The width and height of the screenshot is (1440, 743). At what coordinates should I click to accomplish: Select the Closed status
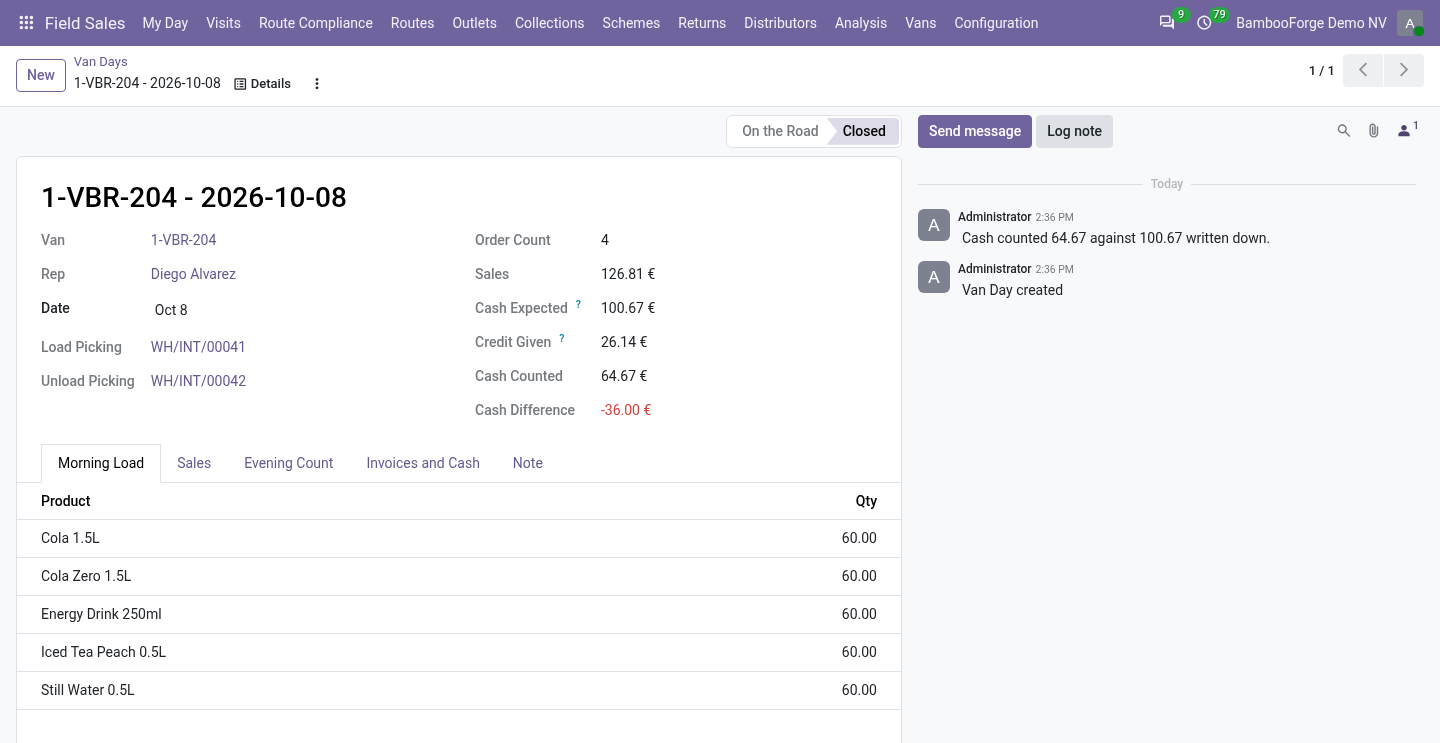[x=864, y=131]
